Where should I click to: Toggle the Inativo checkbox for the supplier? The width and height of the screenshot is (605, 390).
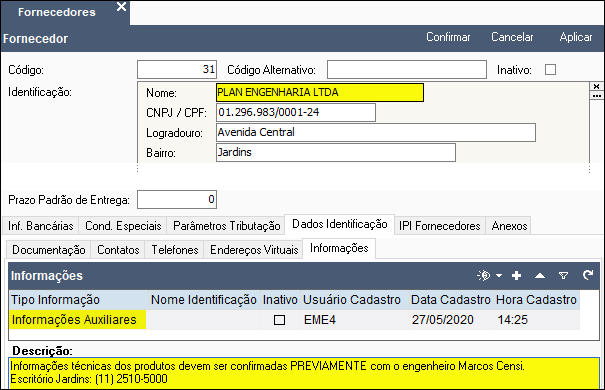550,70
